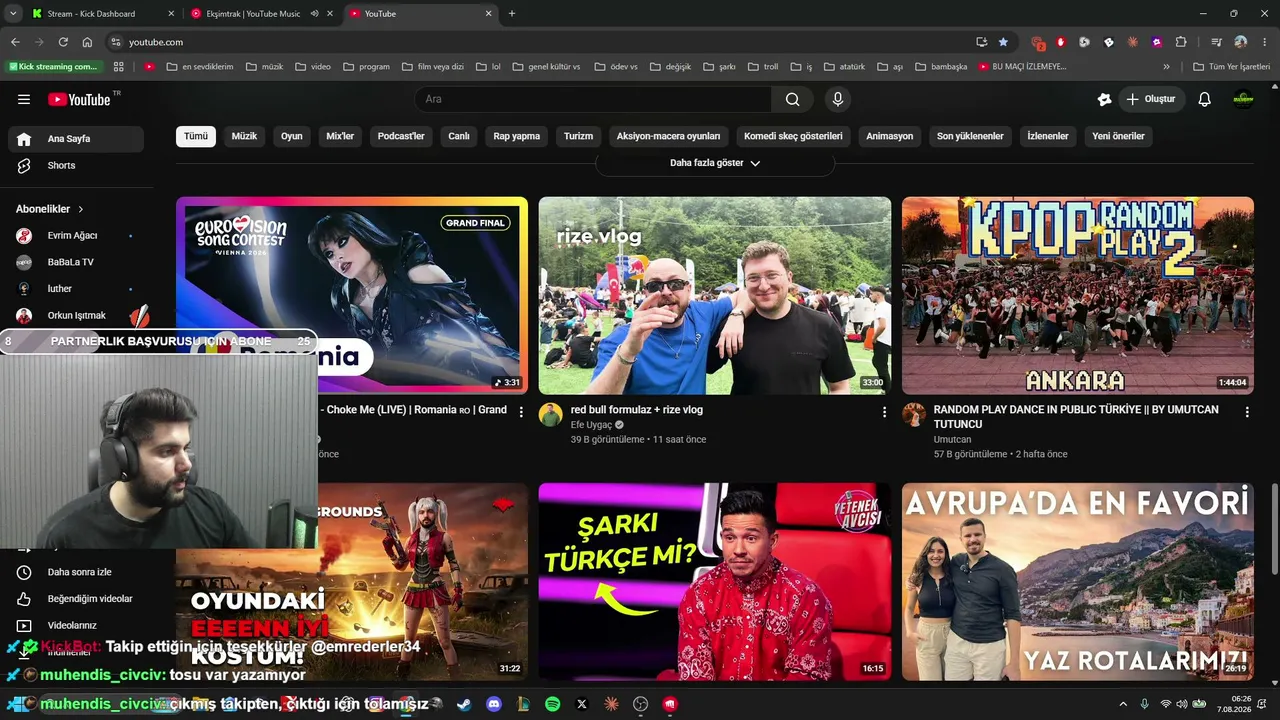1280x720 pixels.
Task: Open the sparkle icon beside Oluştur
Action: pyautogui.click(x=1104, y=99)
